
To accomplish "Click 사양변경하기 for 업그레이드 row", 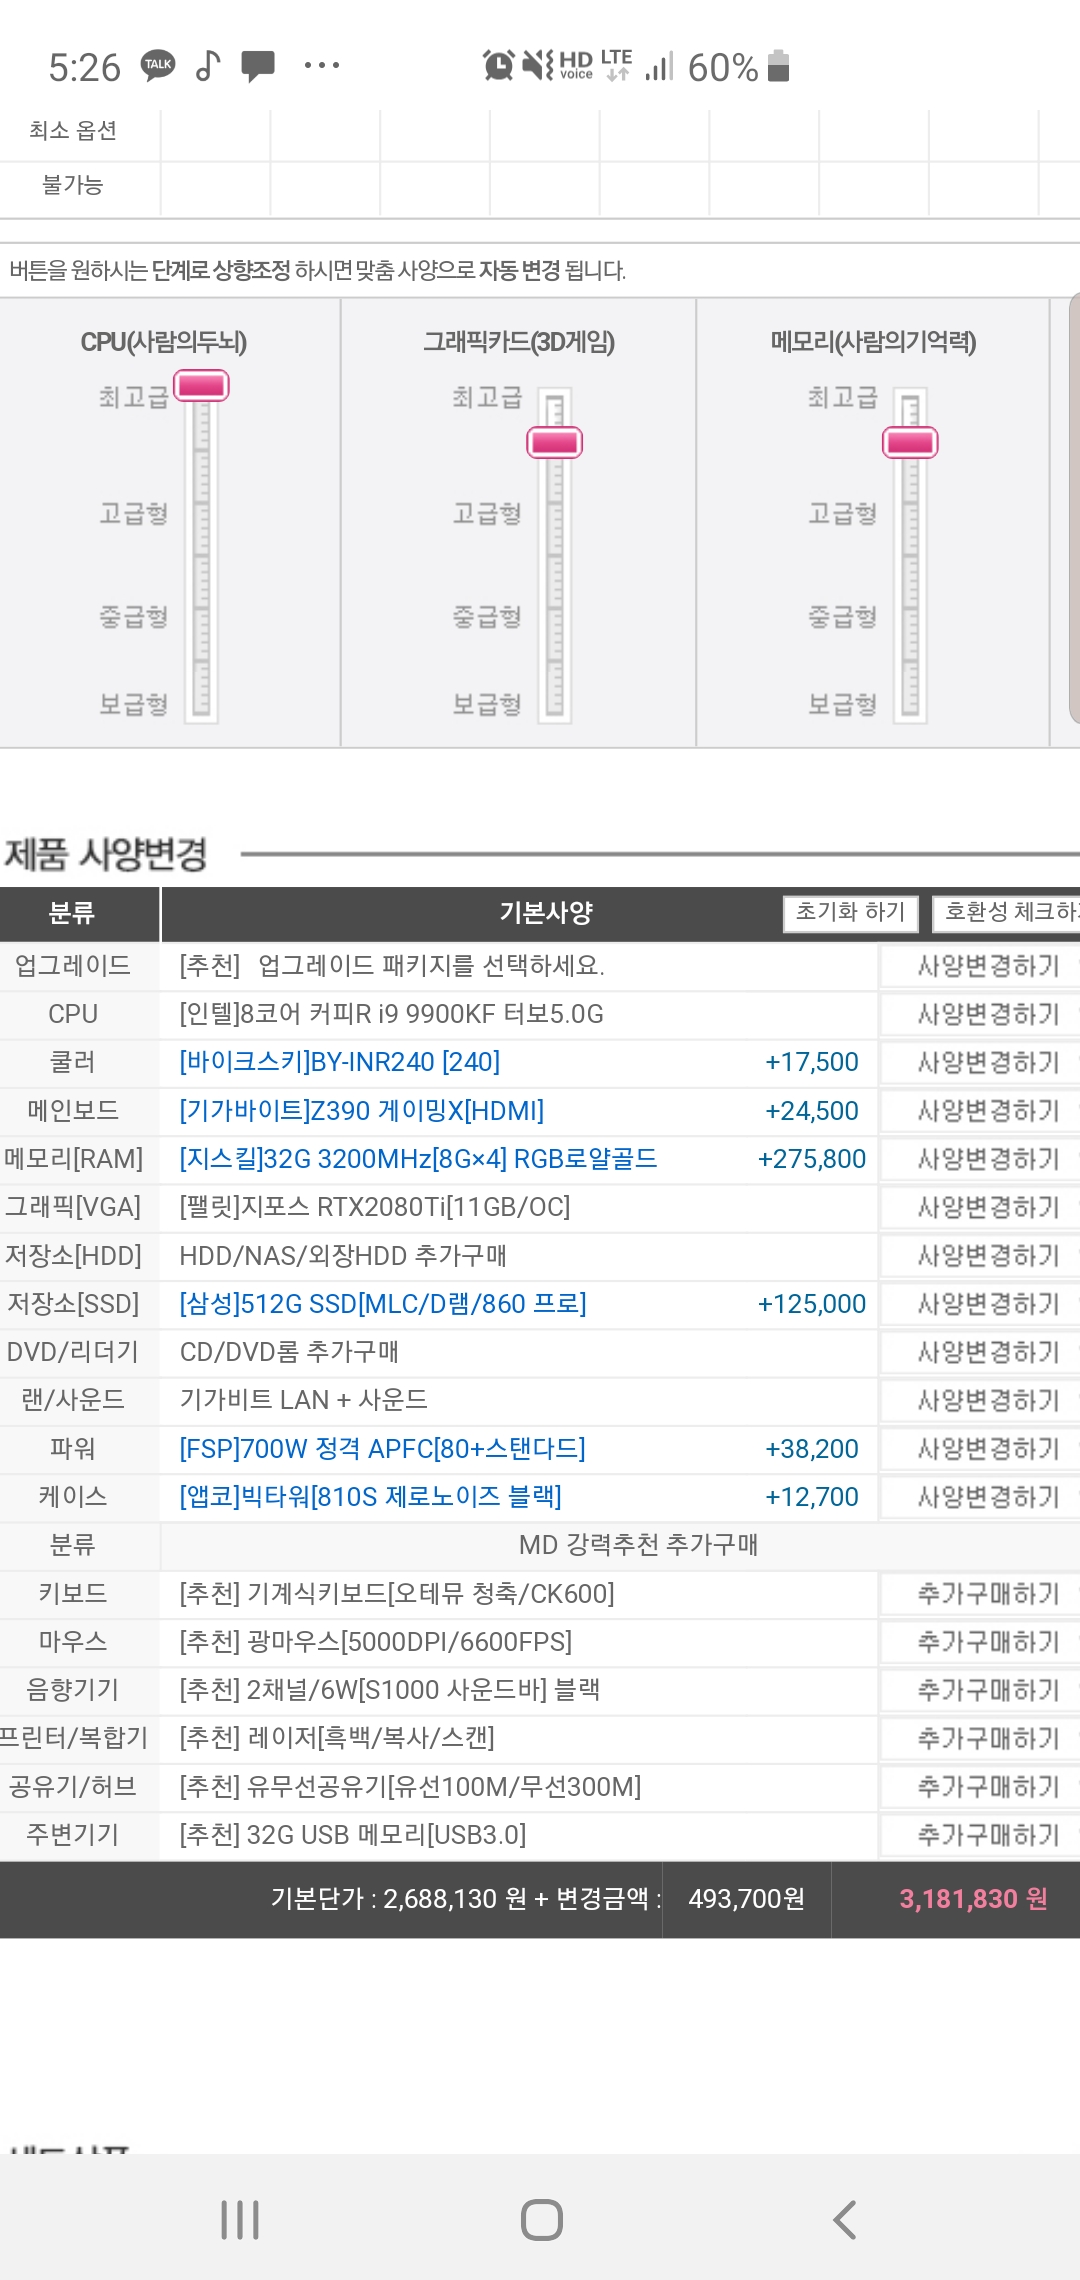I will (x=980, y=966).
